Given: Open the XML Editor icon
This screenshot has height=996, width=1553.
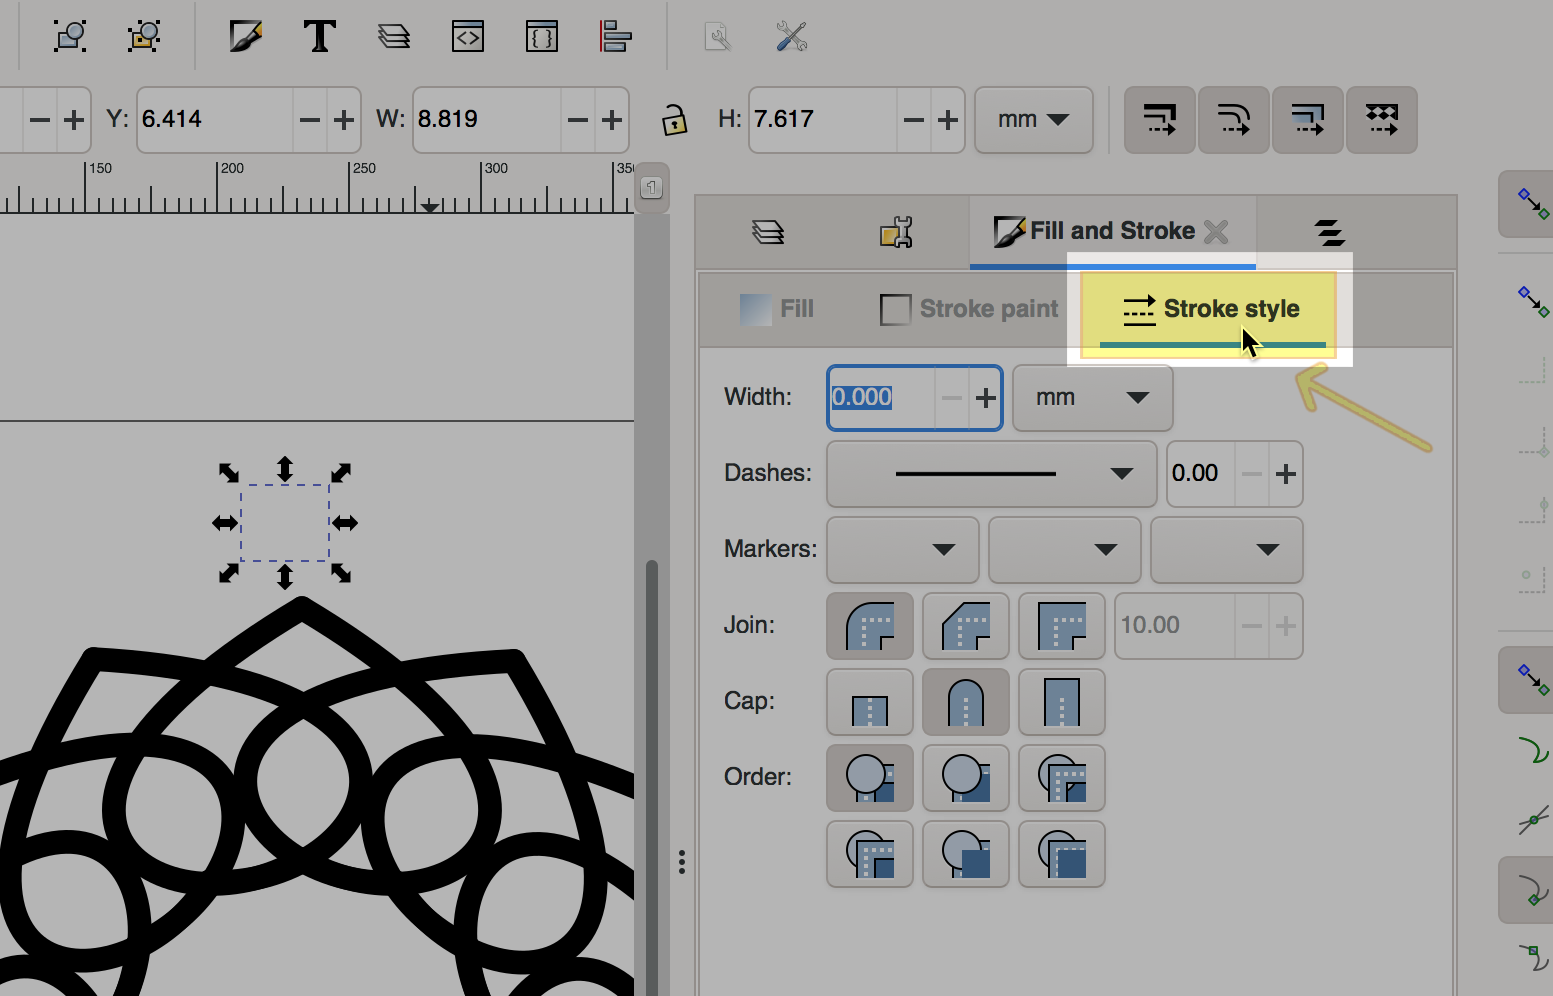Looking at the screenshot, I should tap(468, 37).
